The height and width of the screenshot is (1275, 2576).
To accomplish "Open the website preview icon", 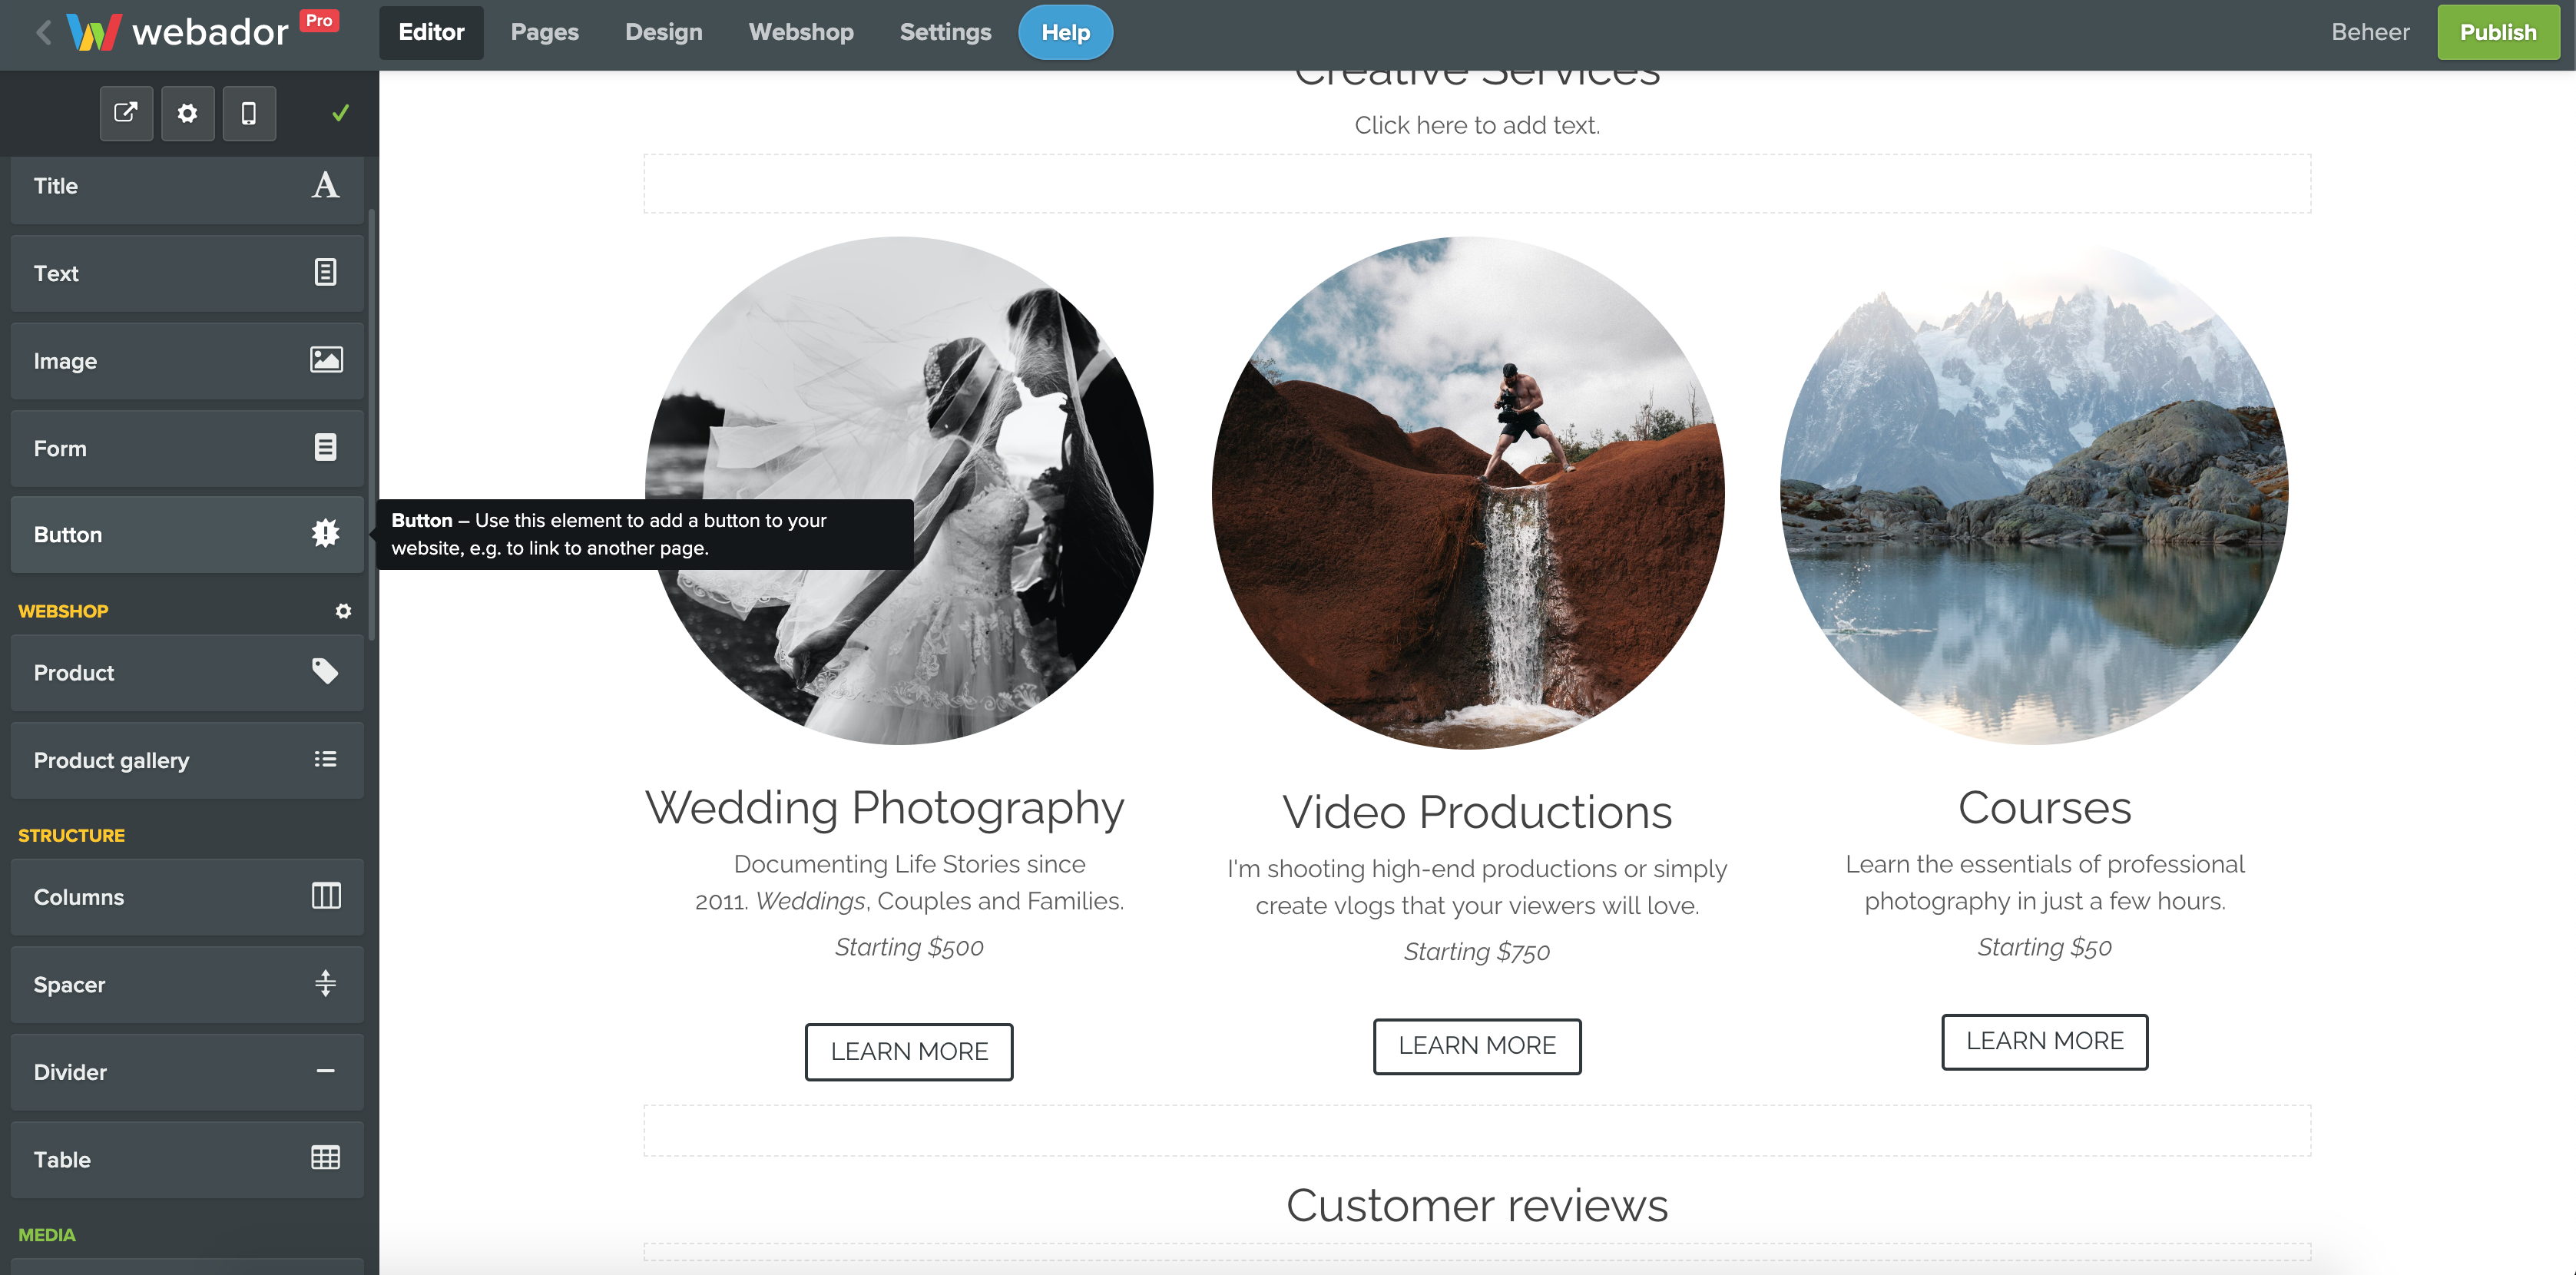I will [126, 113].
